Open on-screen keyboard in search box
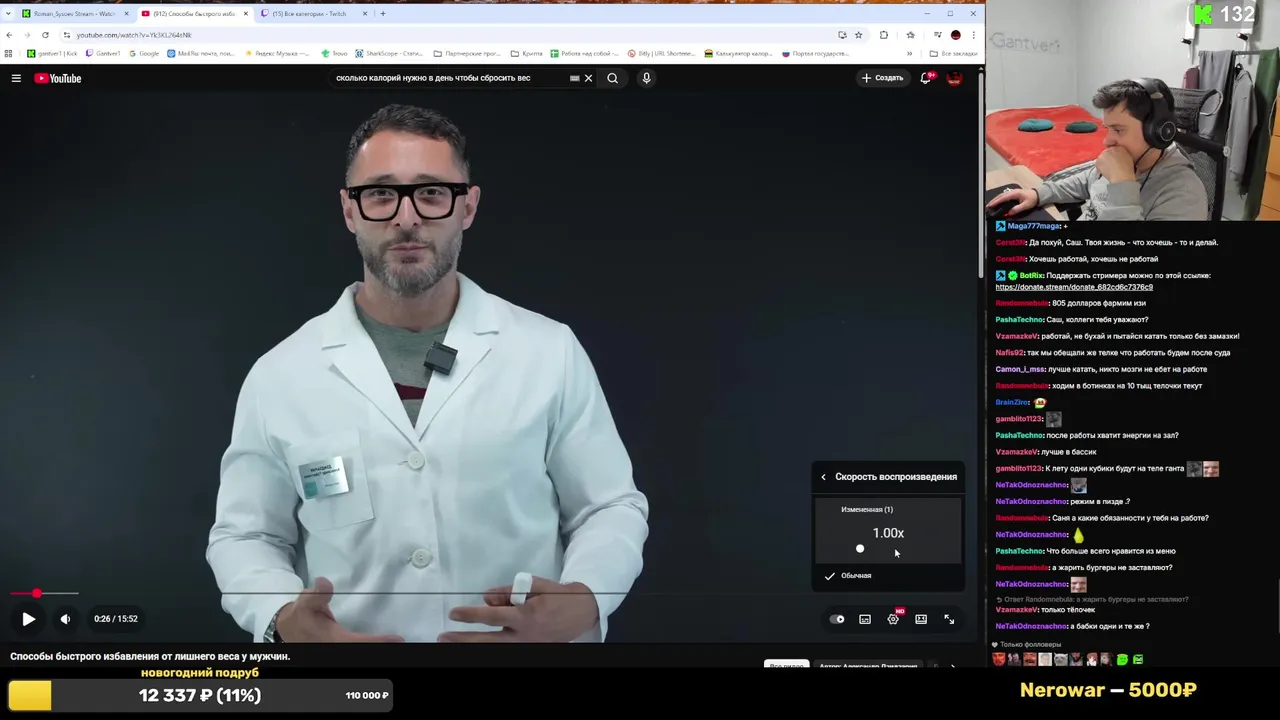 tap(574, 78)
